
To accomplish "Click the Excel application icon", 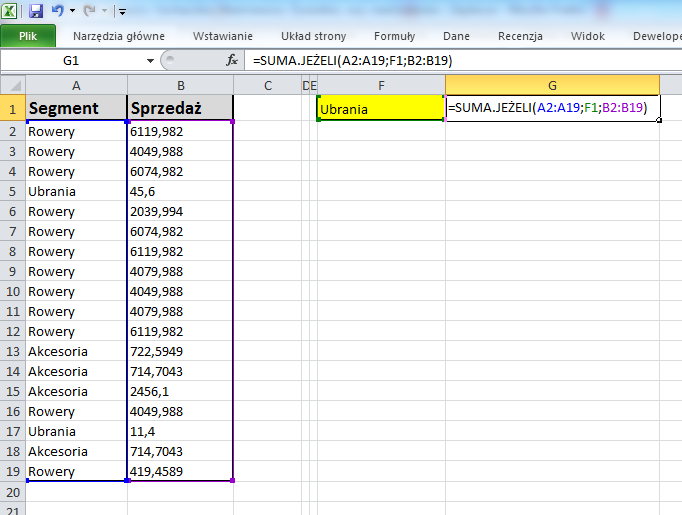I will [9, 10].
